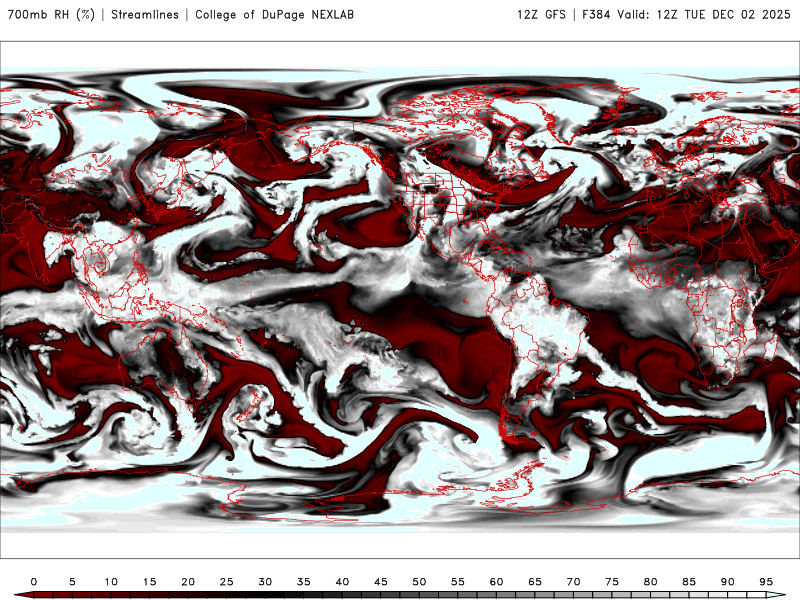Click "College of DuPage NEXLAB" header text
The width and height of the screenshot is (800, 600).
(274, 14)
